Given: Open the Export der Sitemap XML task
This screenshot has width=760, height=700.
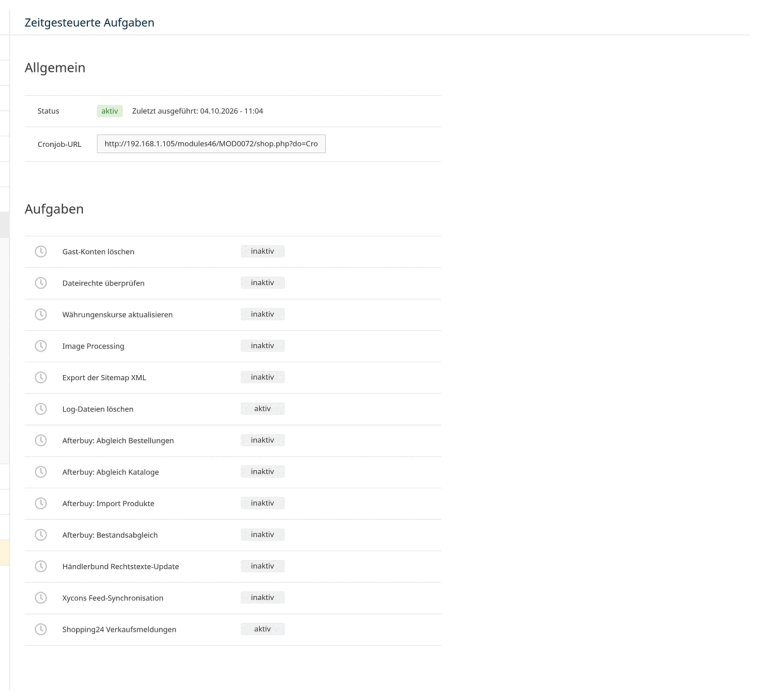Looking at the screenshot, I should pos(104,378).
